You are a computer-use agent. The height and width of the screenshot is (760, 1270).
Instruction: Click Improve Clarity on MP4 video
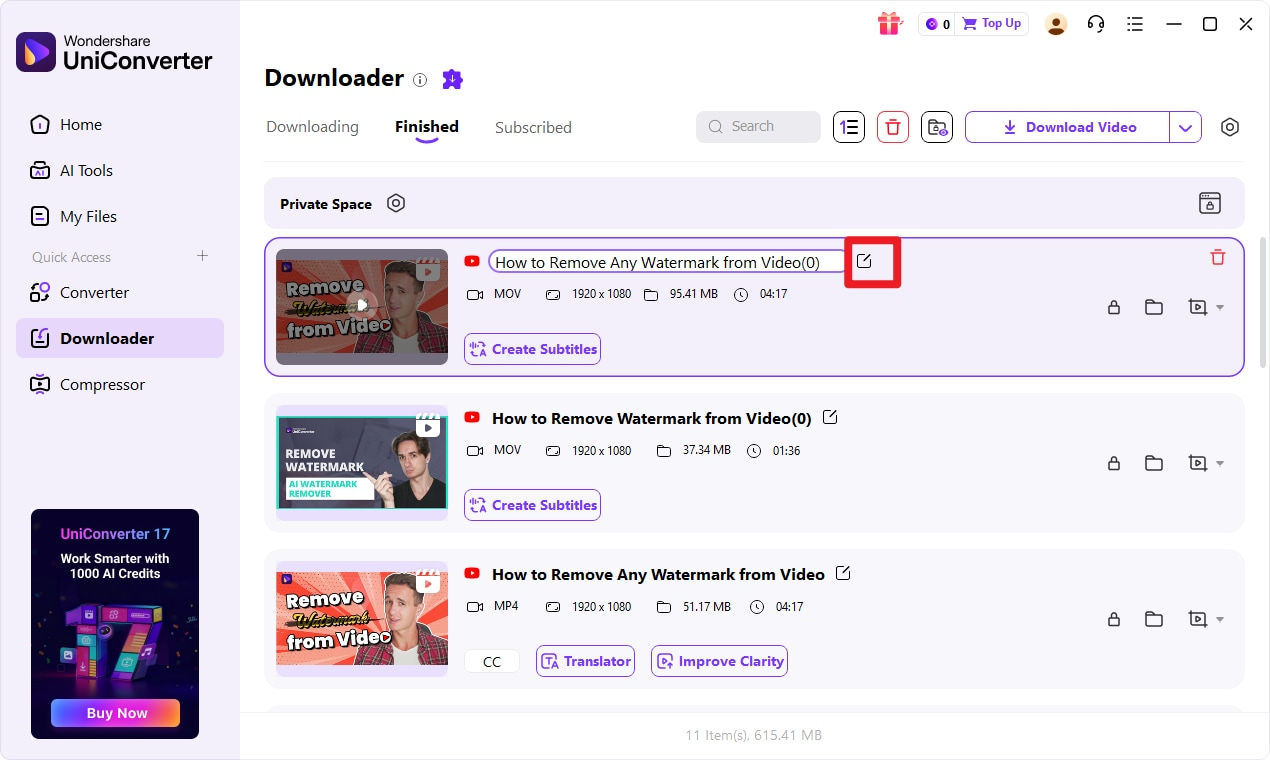coord(719,661)
